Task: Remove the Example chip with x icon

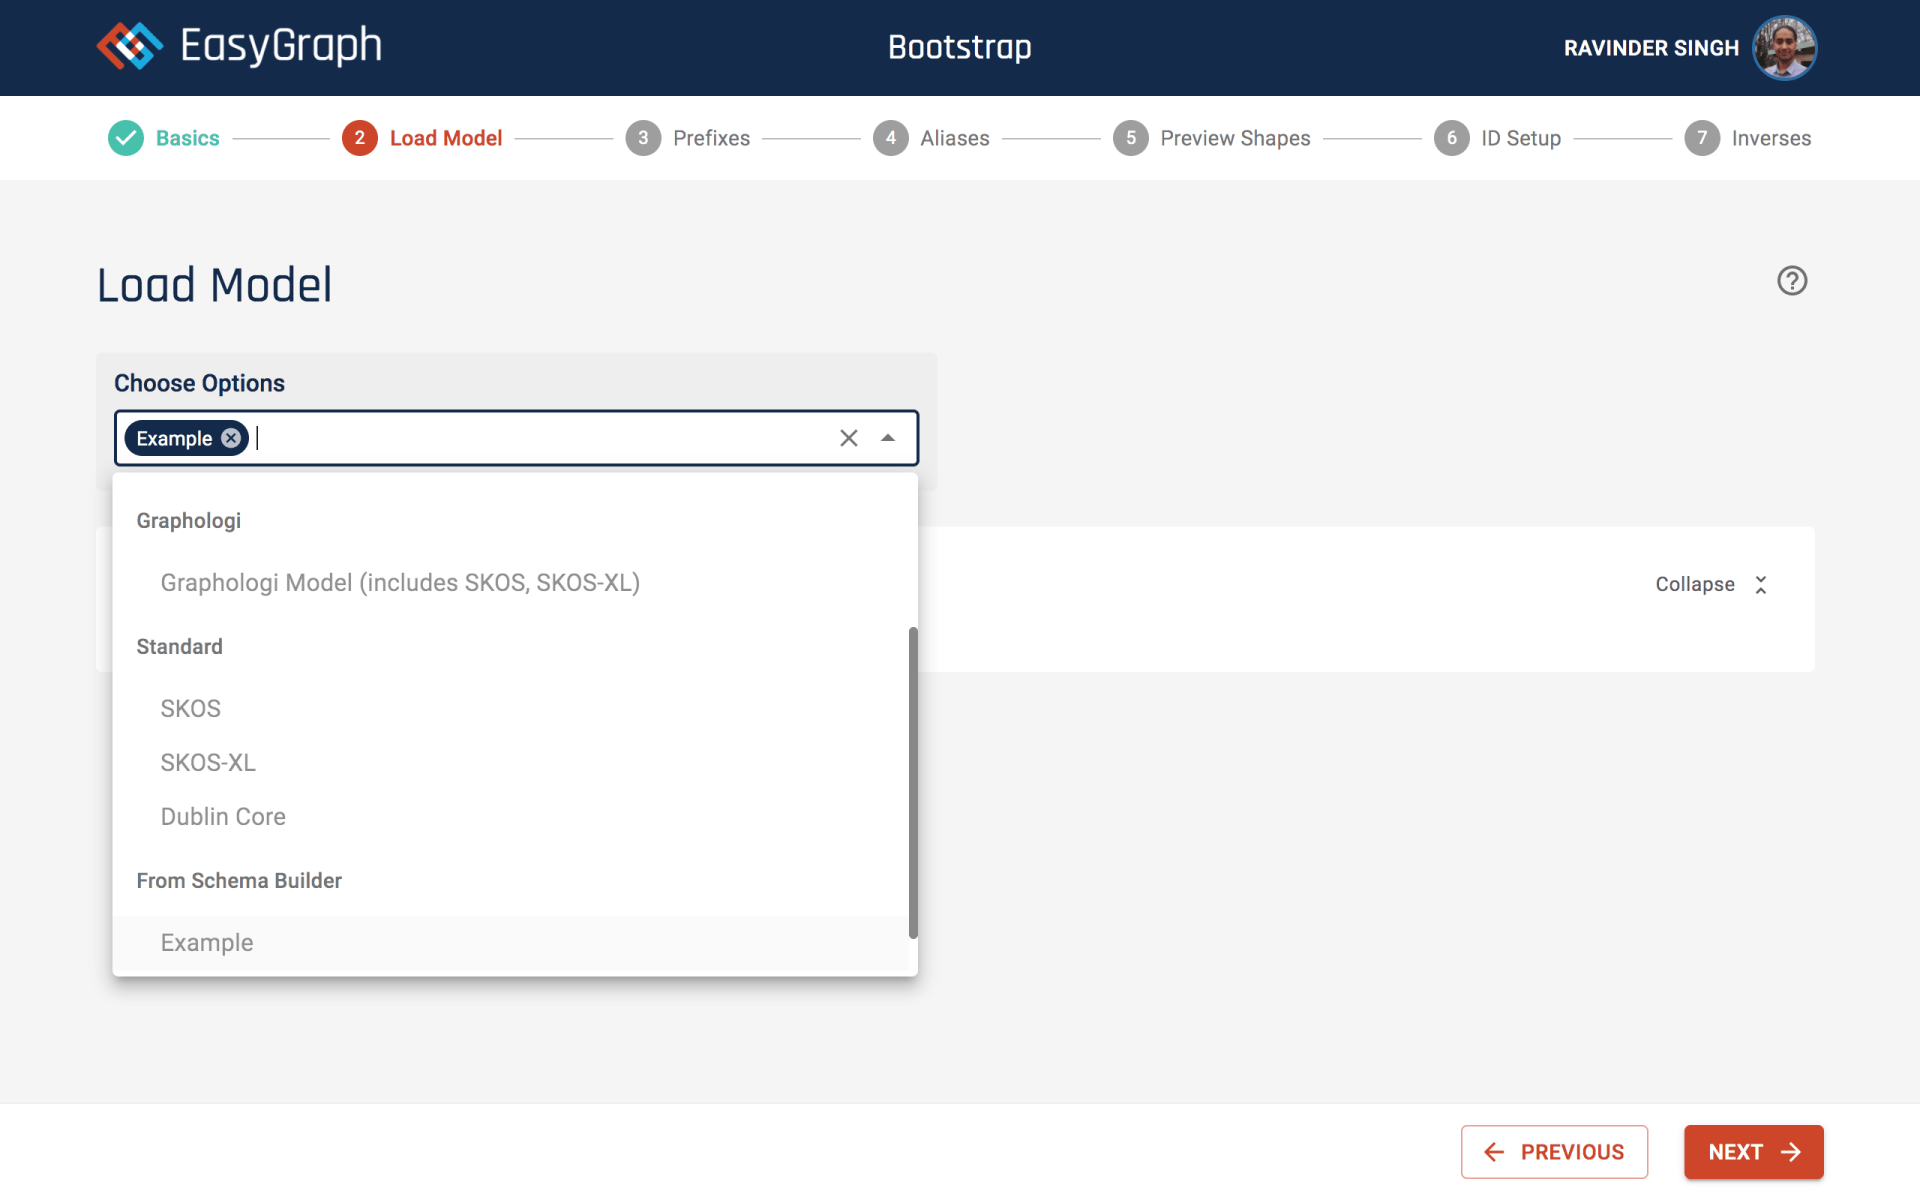Action: pos(231,438)
